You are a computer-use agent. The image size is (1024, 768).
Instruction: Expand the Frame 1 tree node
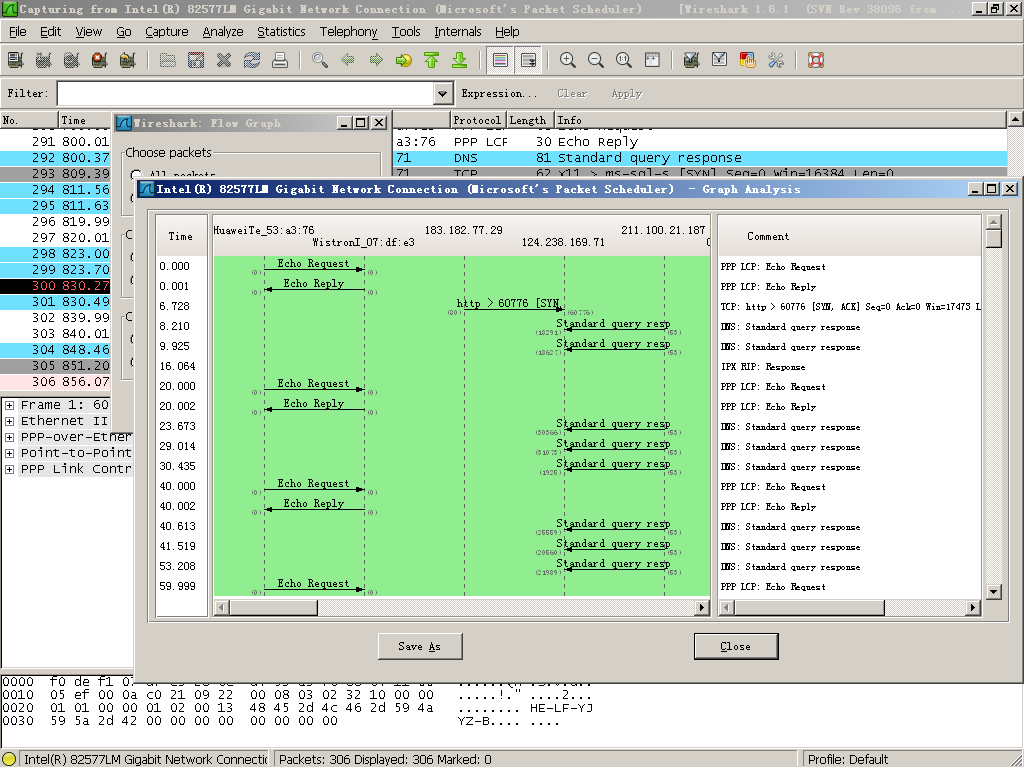(9, 405)
